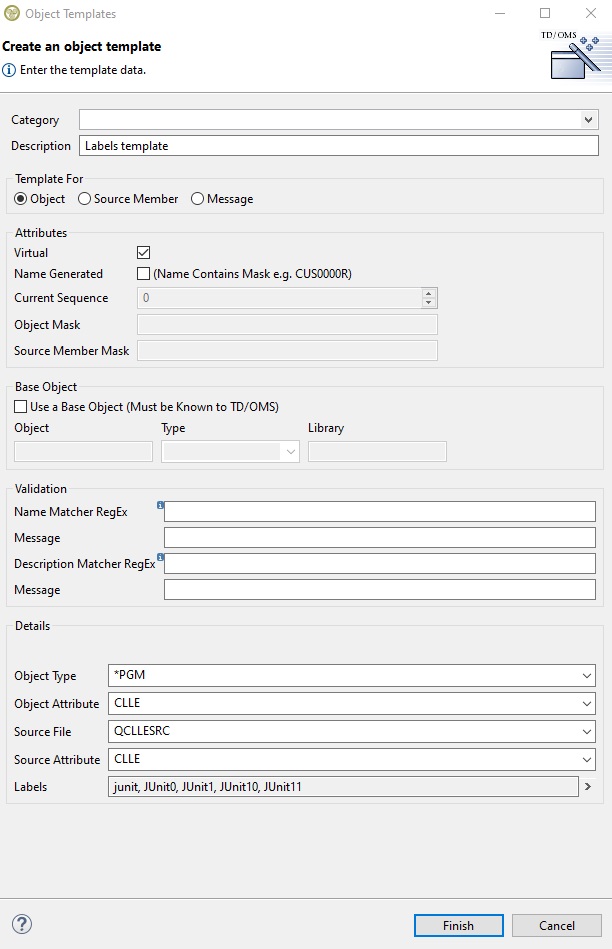Open Labels selection with the arrow icon

click(x=588, y=787)
